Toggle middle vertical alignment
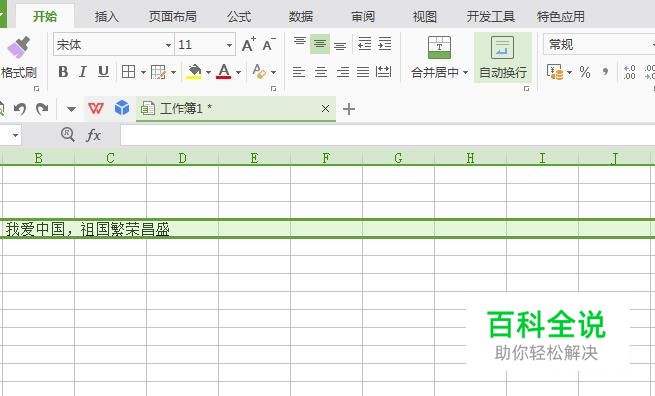The width and height of the screenshot is (655, 396). point(320,44)
